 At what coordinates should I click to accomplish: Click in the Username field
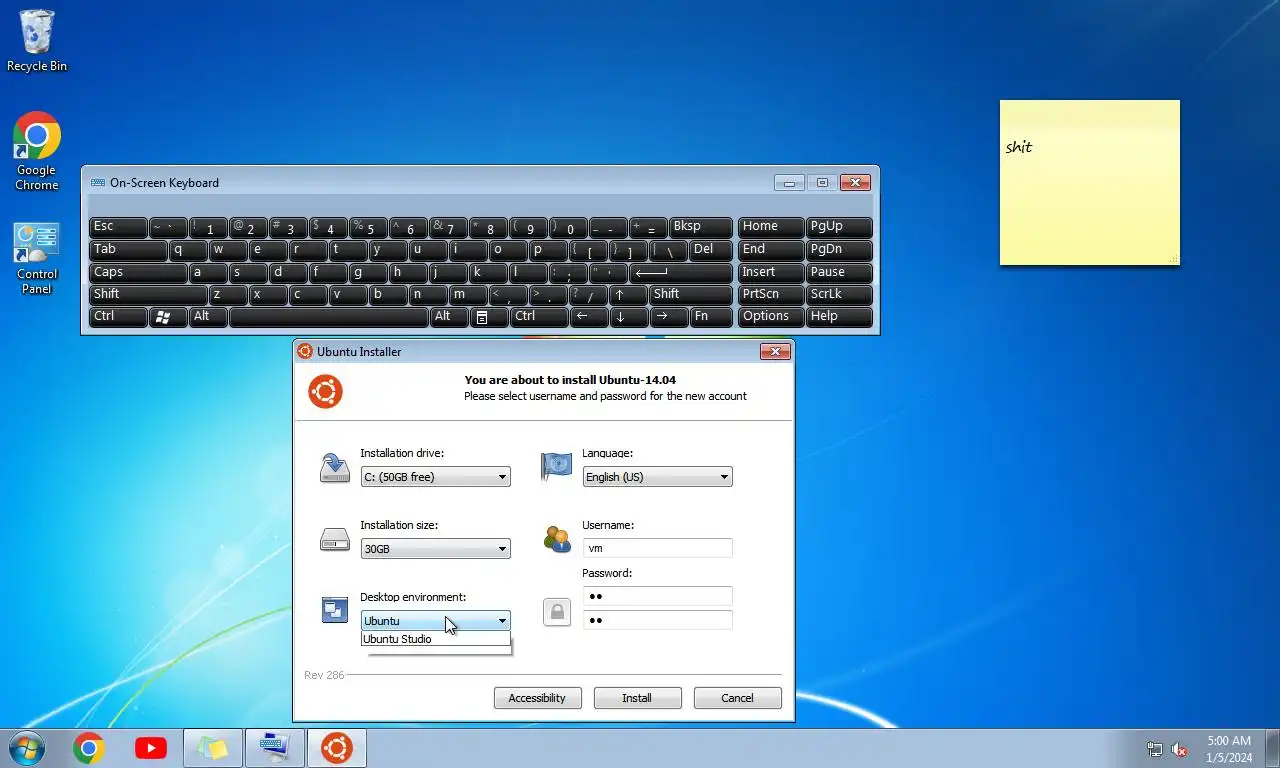[657, 548]
